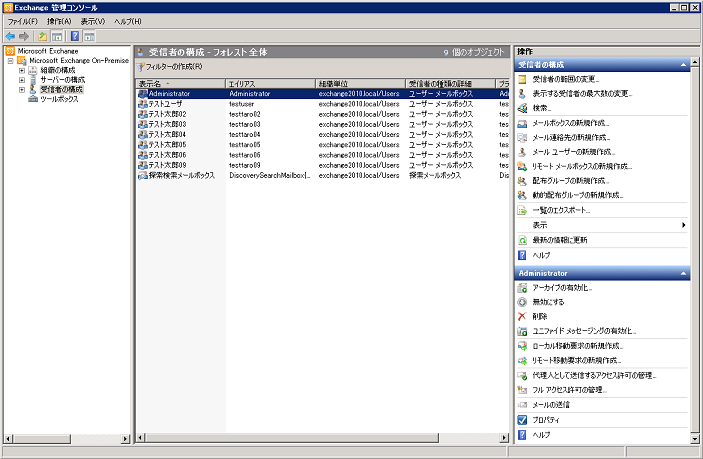Screen dimensions: 703x459
Task: Click the action pane scrollbar up arrow
Action: tap(695, 61)
